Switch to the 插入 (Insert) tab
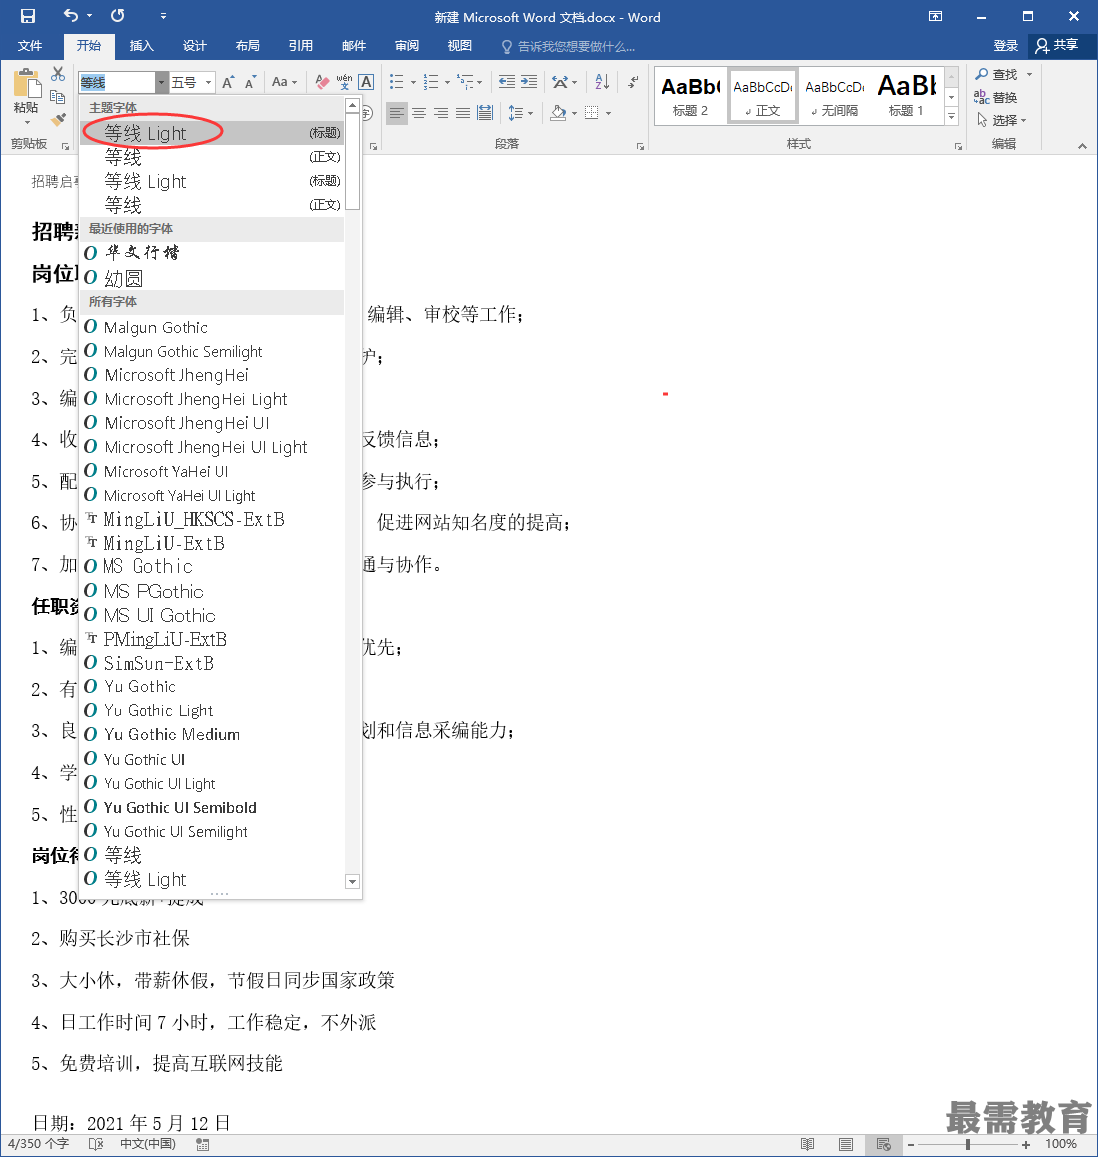Image resolution: width=1098 pixels, height=1157 pixels. (142, 46)
